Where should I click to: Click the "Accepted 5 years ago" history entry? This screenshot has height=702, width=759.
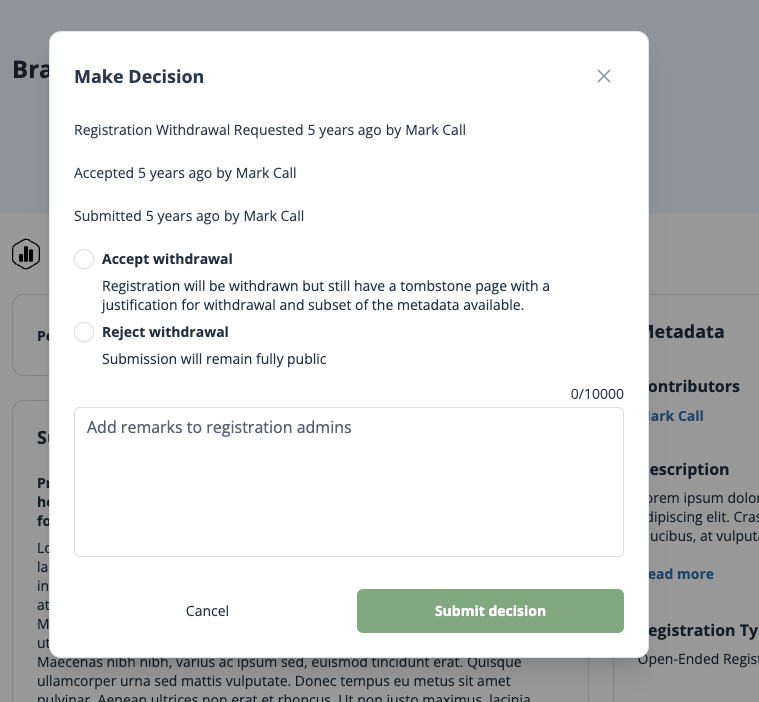[185, 173]
